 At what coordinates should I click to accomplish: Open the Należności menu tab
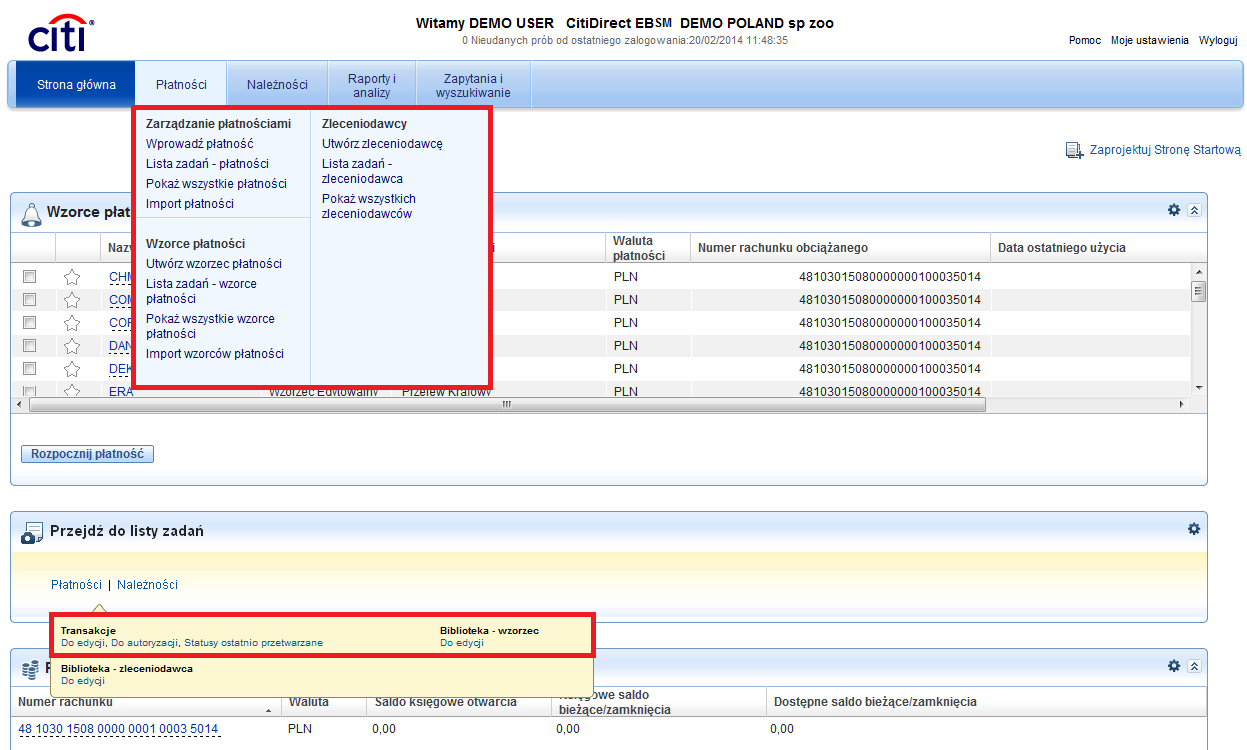[277, 85]
